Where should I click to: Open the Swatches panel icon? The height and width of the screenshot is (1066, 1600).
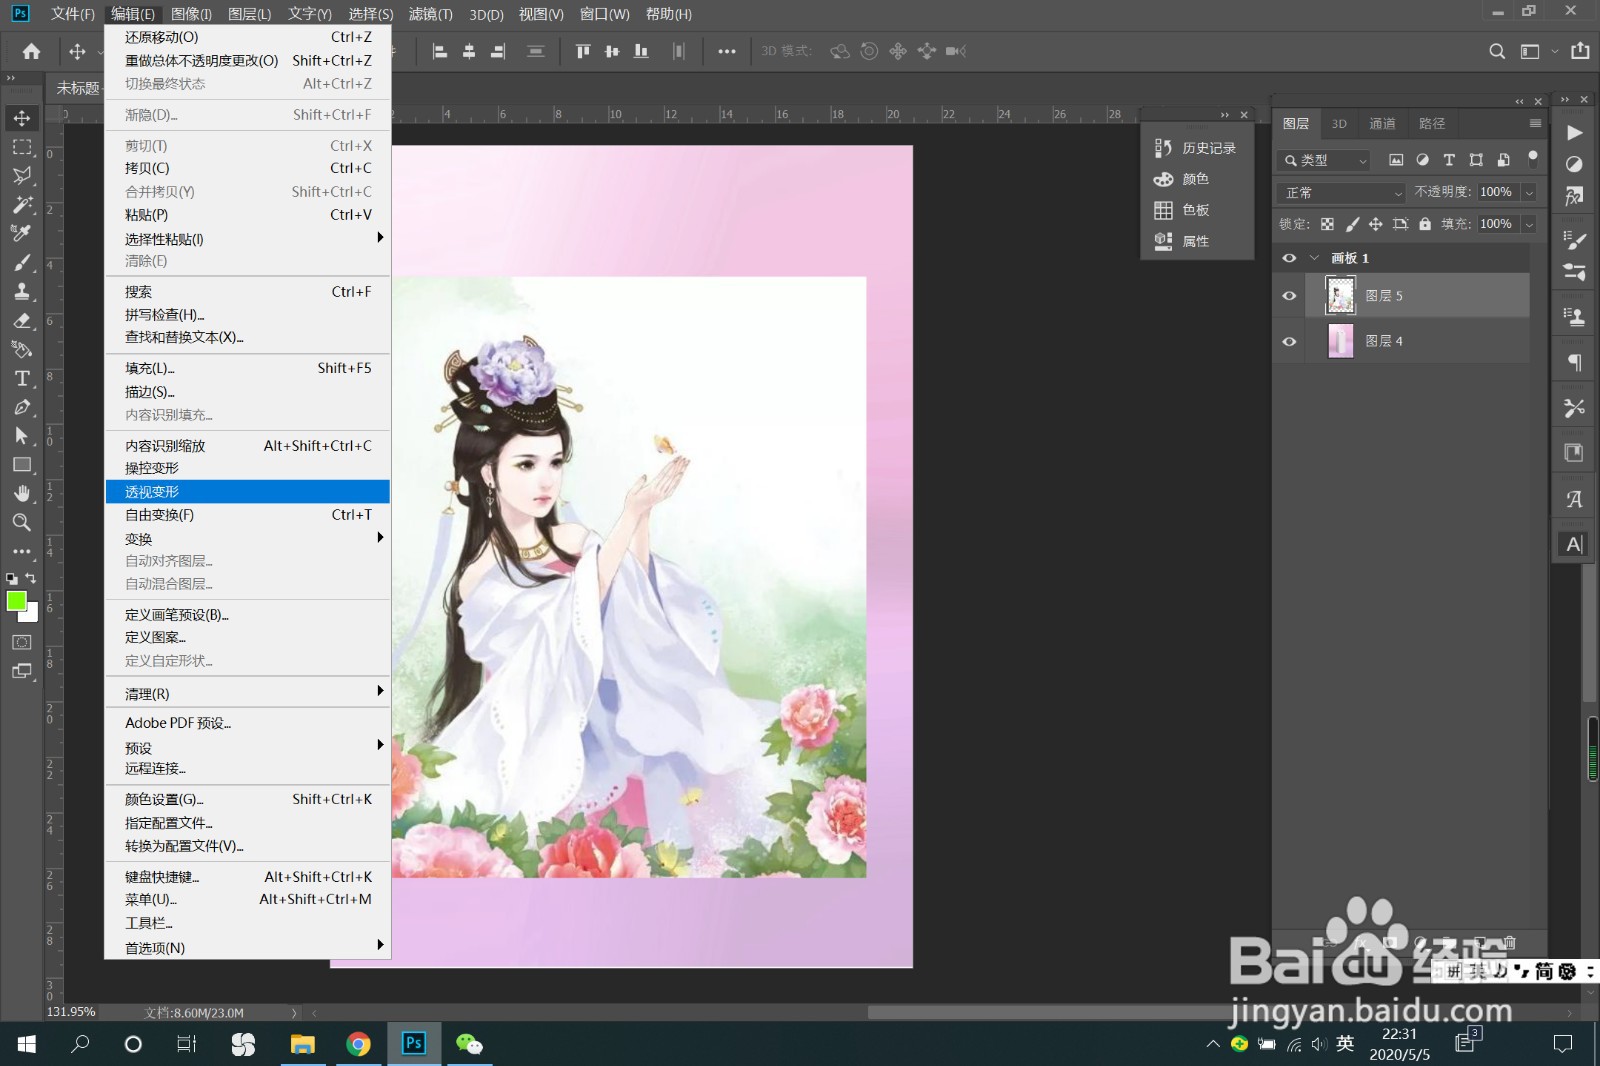[1163, 210]
